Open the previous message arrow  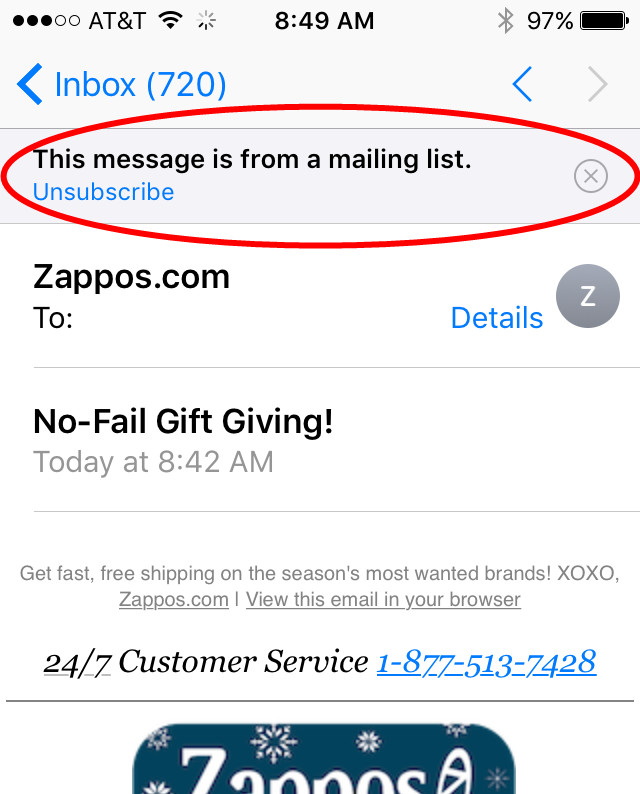click(523, 84)
